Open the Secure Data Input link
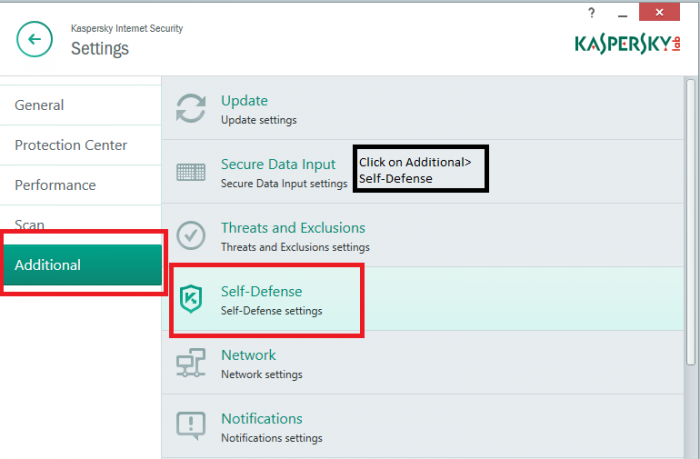 click(278, 164)
